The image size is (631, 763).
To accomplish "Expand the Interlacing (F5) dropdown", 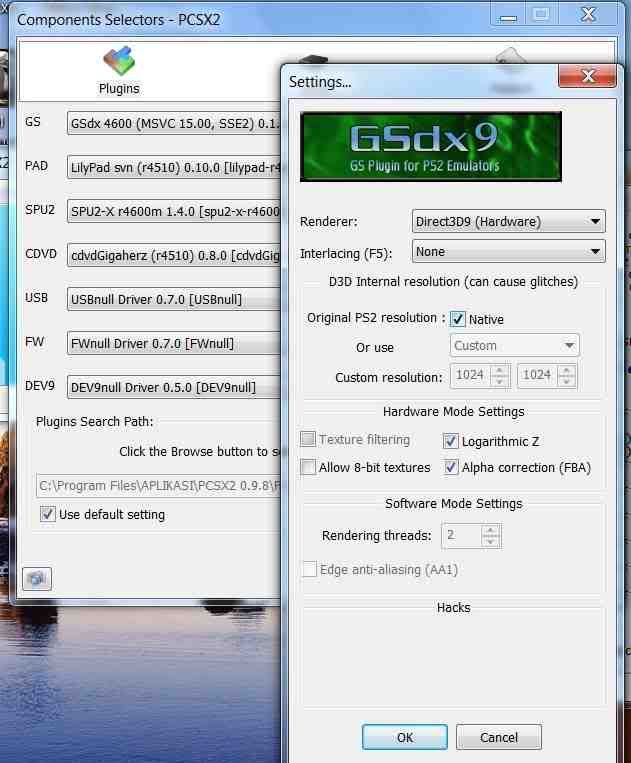I will tap(508, 252).
